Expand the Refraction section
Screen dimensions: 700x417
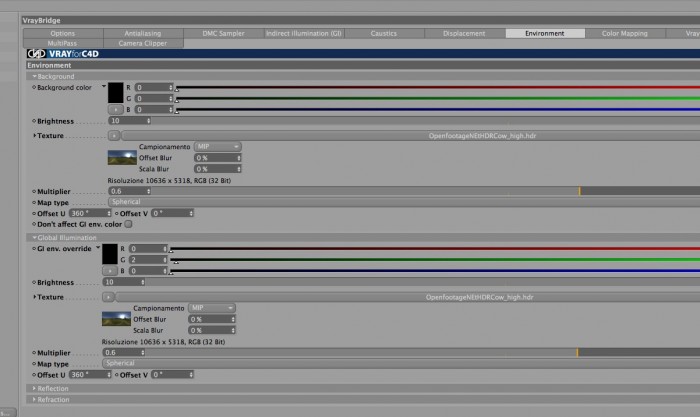pyautogui.click(x=34, y=400)
